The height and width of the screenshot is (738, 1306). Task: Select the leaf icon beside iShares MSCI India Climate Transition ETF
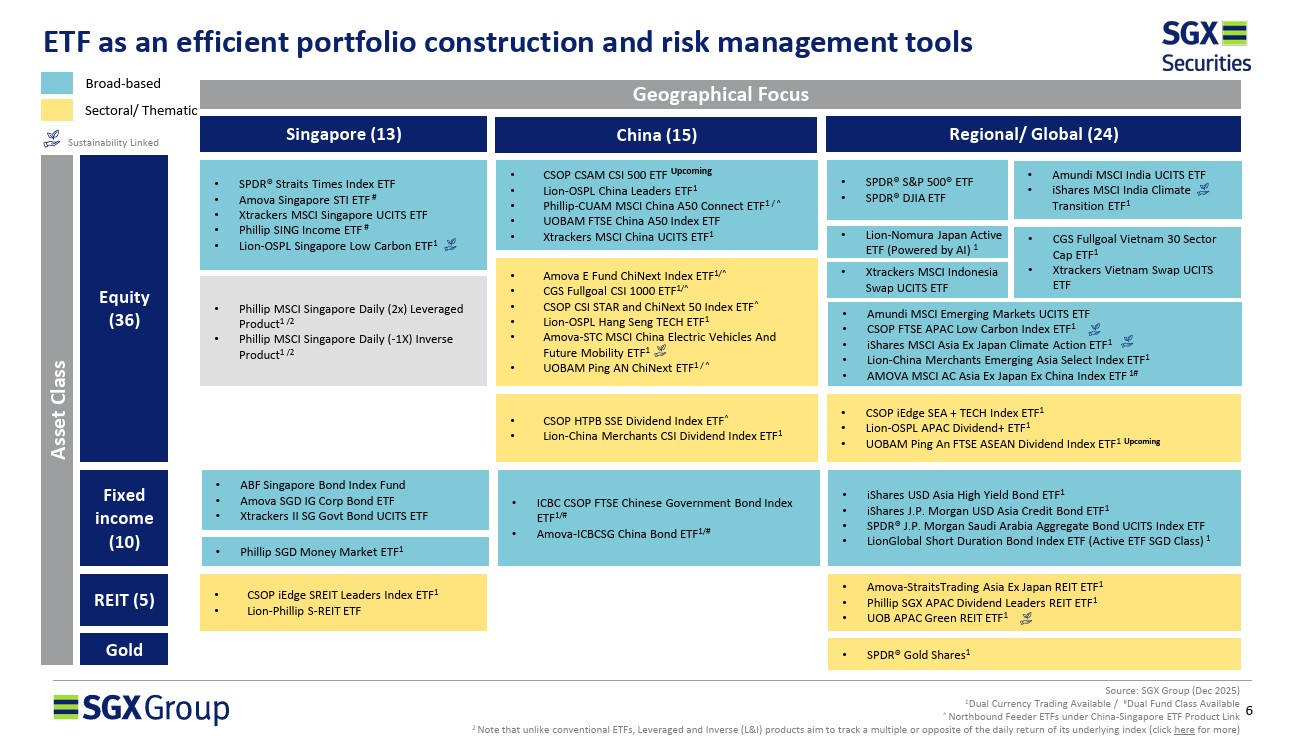pos(1203,189)
